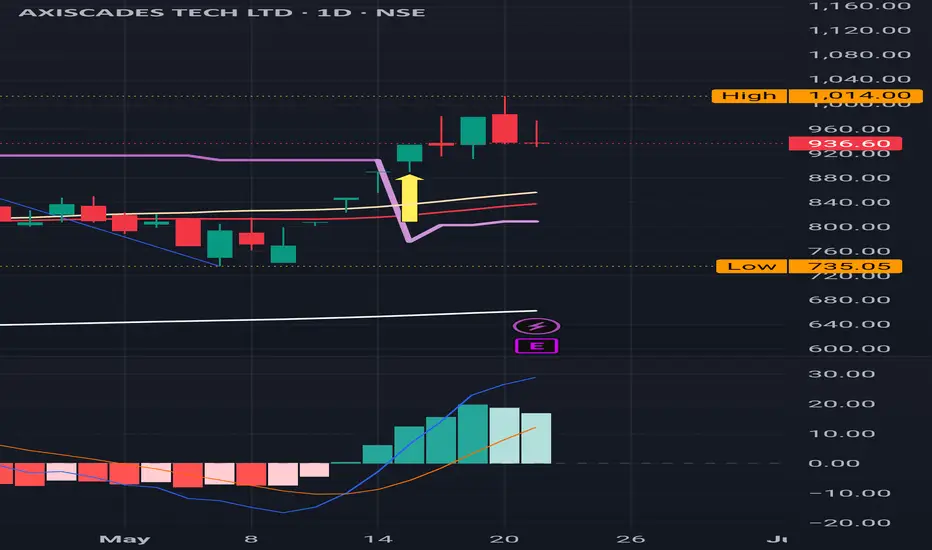Screen dimensions: 932x550
Task: Click the purple lightning bolt event icon
Action: (536, 326)
